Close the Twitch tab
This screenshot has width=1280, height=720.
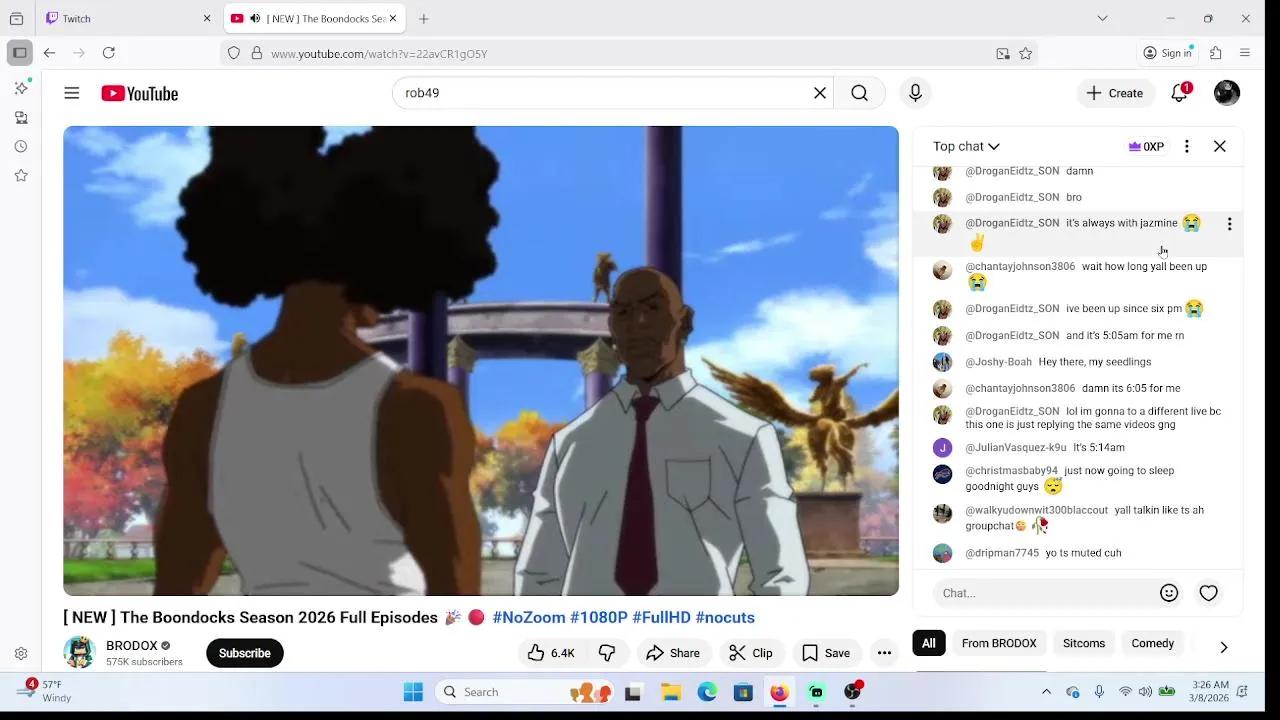click(x=207, y=18)
